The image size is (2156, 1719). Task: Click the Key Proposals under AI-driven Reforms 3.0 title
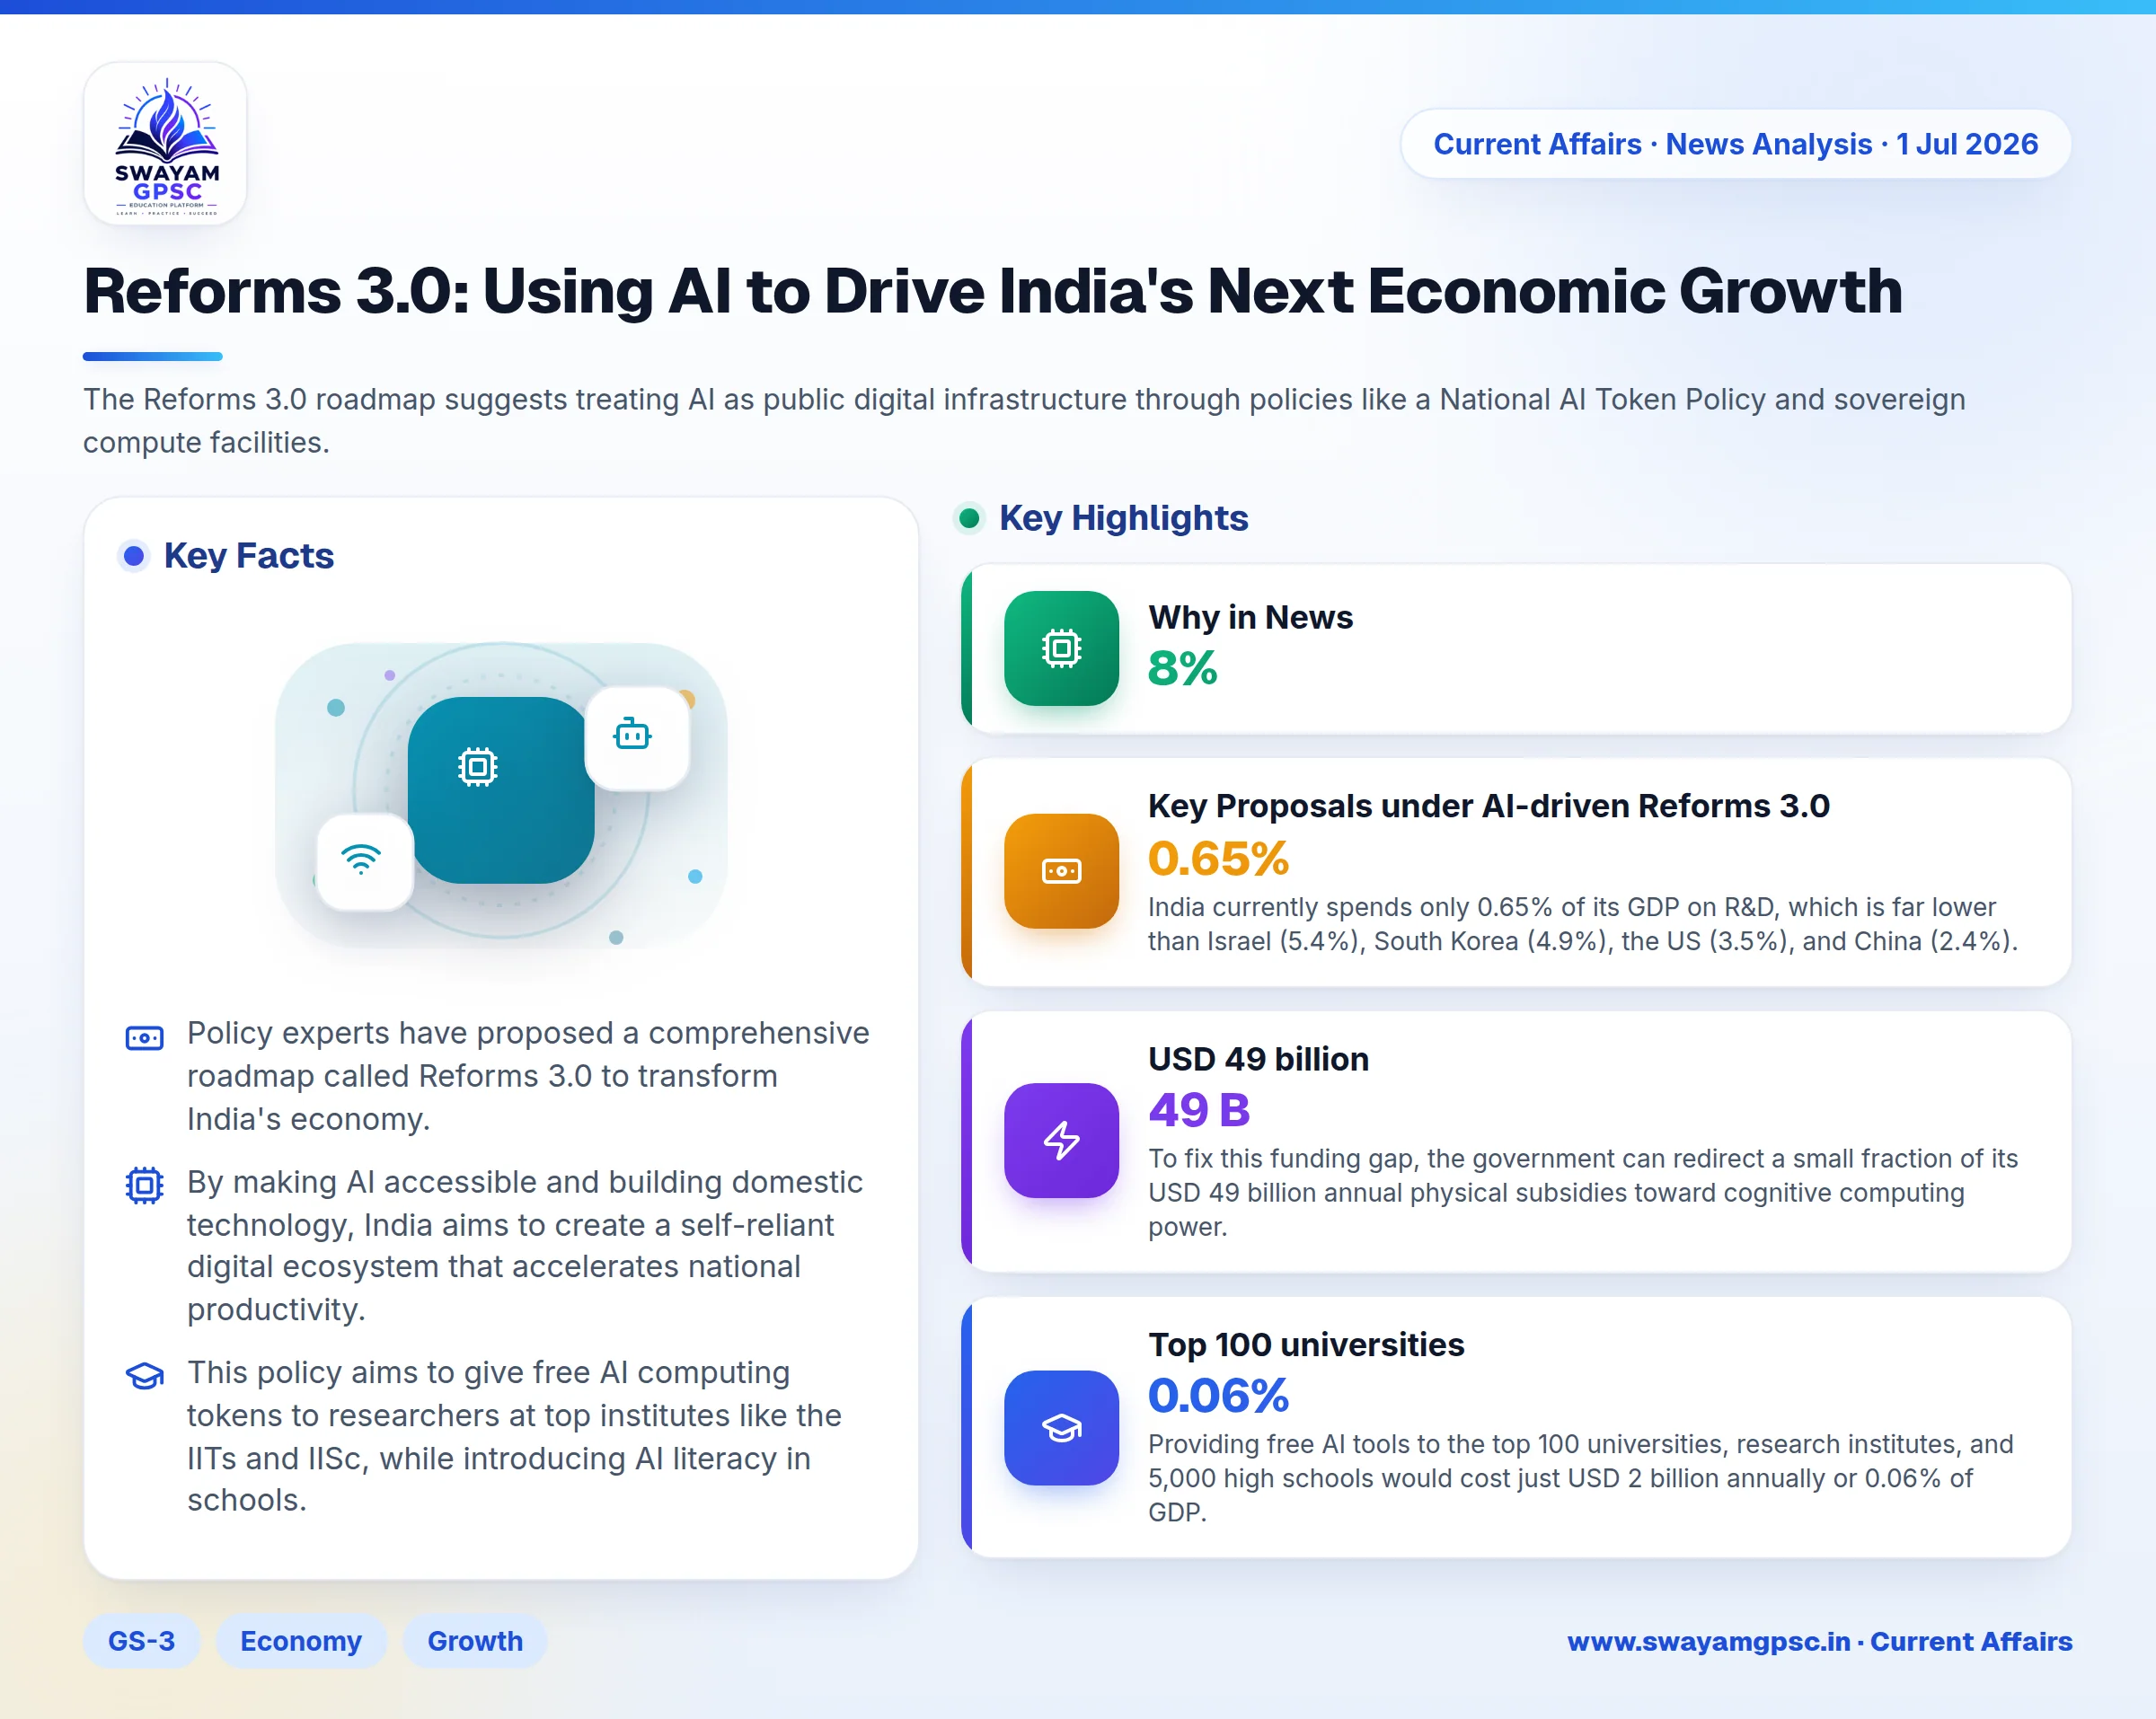(x=1488, y=806)
